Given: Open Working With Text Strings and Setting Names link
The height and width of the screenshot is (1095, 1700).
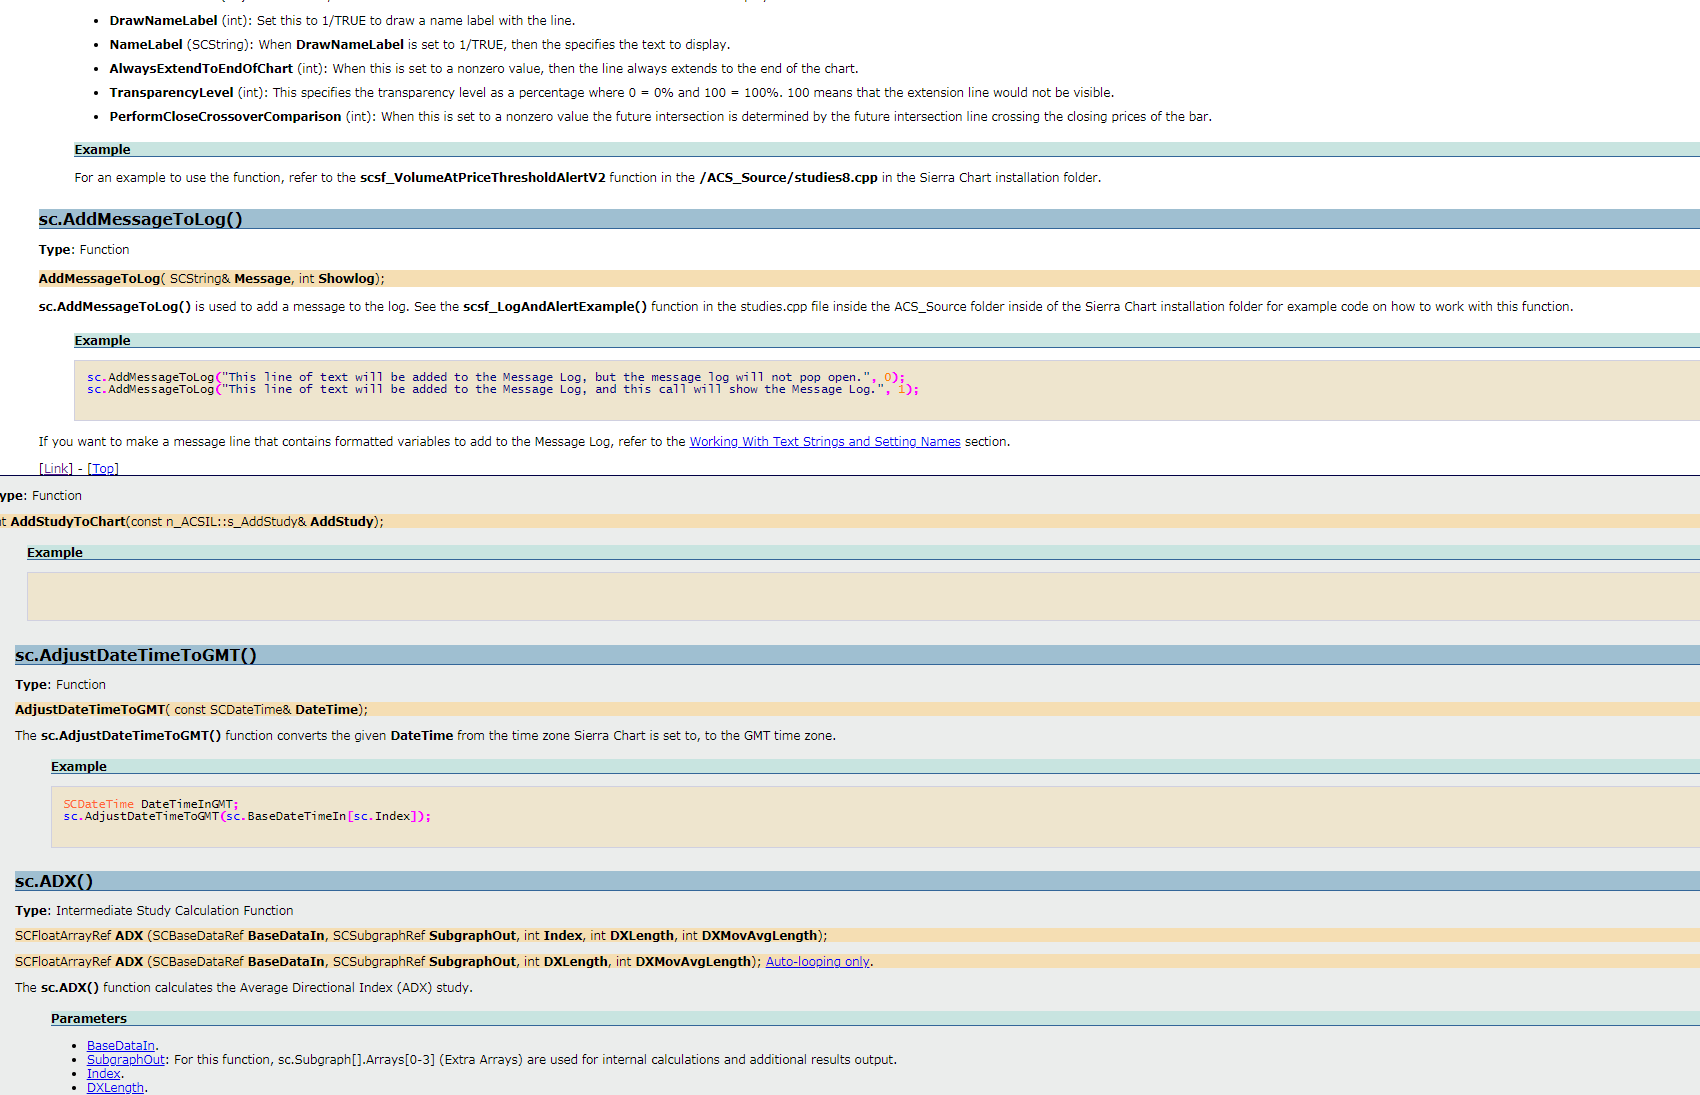Looking at the screenshot, I should pos(825,442).
